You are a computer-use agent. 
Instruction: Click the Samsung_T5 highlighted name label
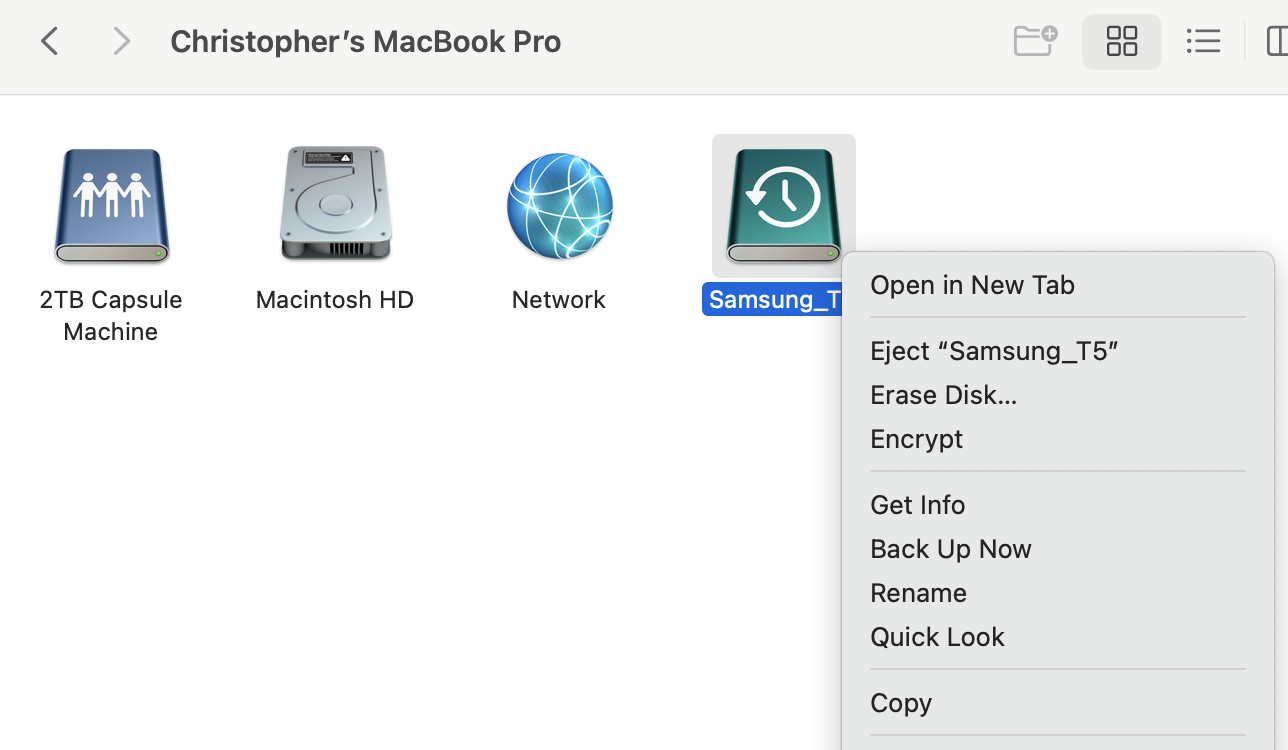[773, 299]
